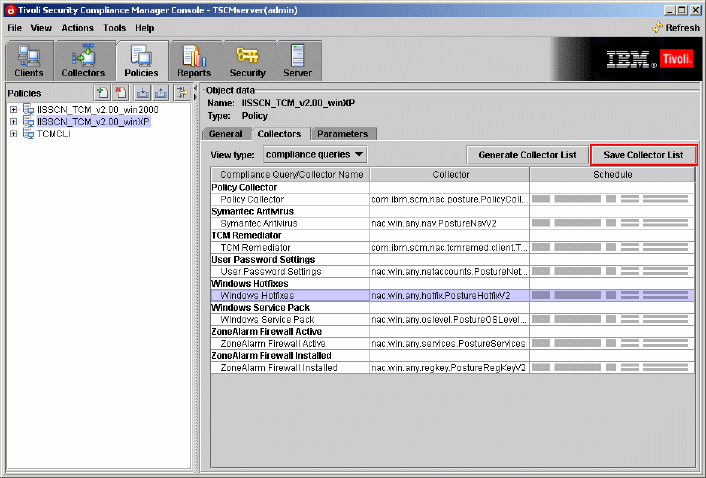Switch to the Parameters tab
706x478 pixels.
342,133
